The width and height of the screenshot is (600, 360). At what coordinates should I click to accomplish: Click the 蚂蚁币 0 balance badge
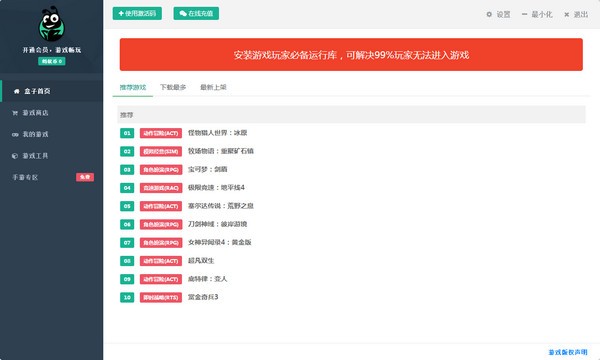point(52,61)
